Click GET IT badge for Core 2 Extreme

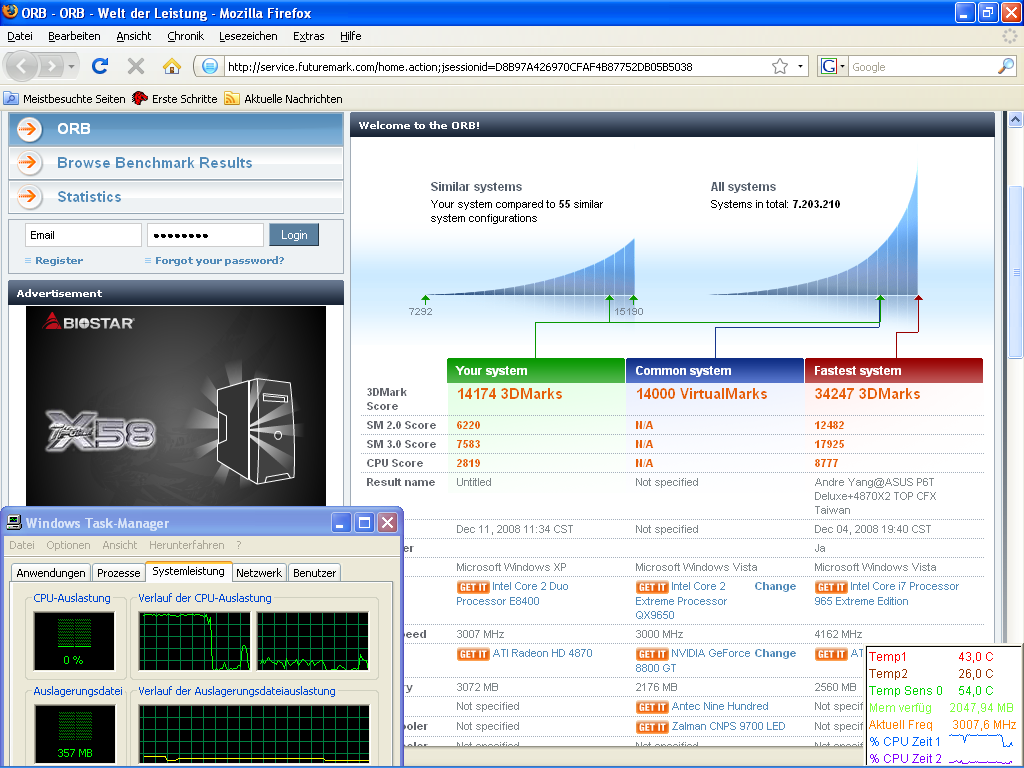(652, 587)
